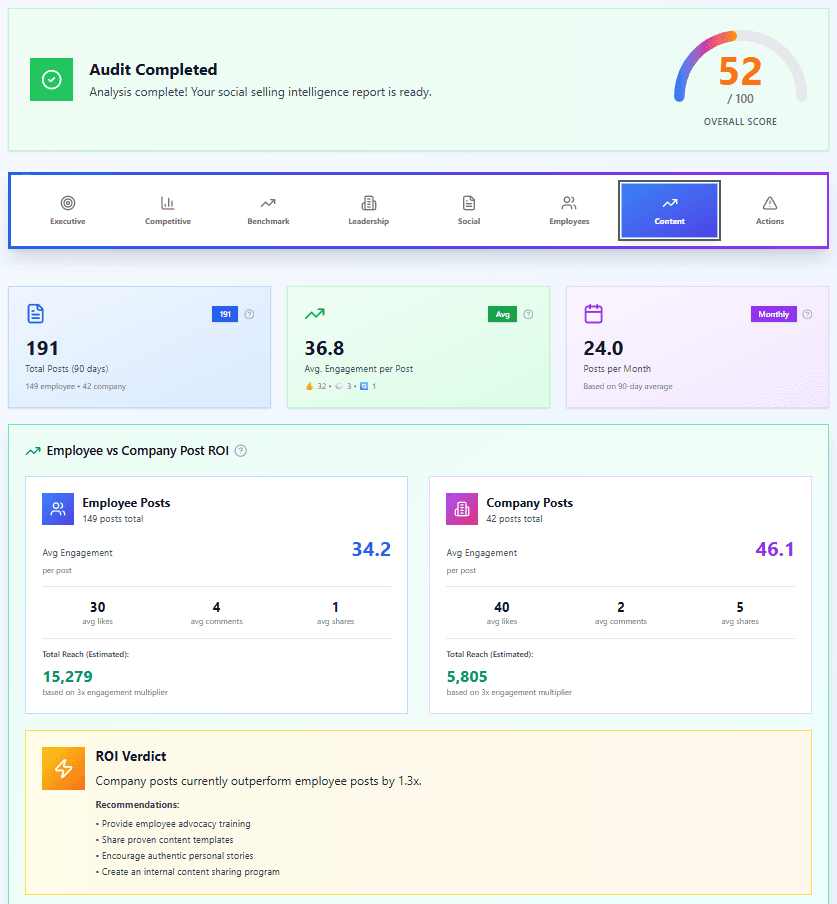Click the orange ROI Verdict lightning icon
Screen dimensions: 837x904
[x=63, y=769]
